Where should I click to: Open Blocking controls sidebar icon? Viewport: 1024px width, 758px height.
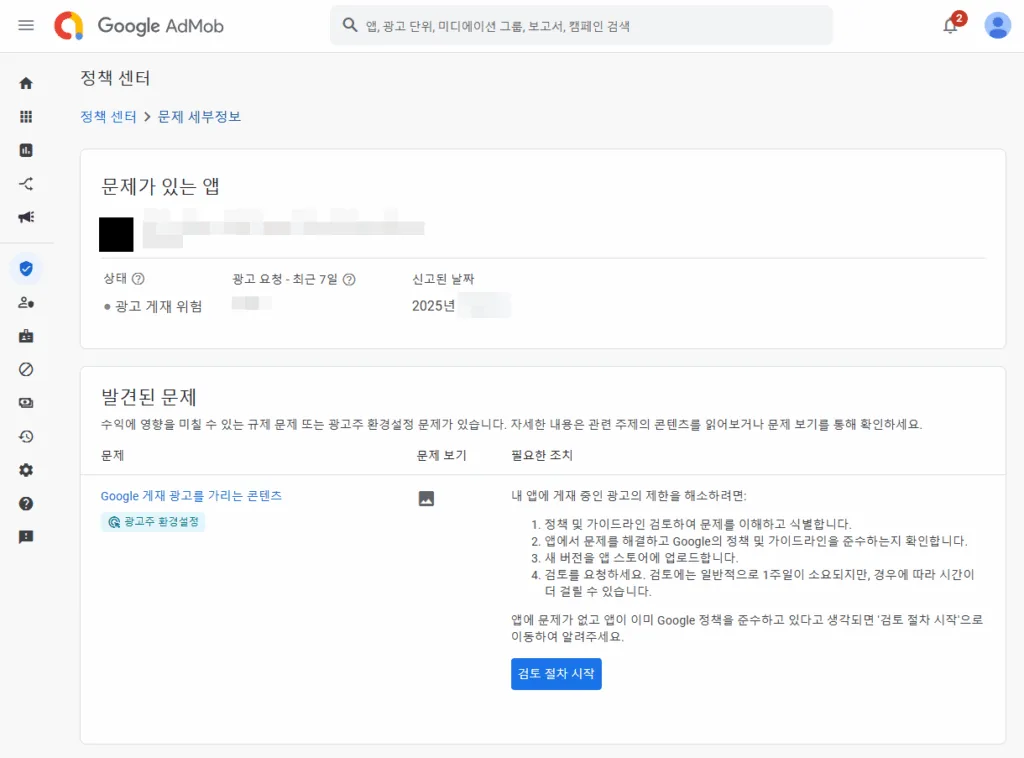[x=26, y=370]
